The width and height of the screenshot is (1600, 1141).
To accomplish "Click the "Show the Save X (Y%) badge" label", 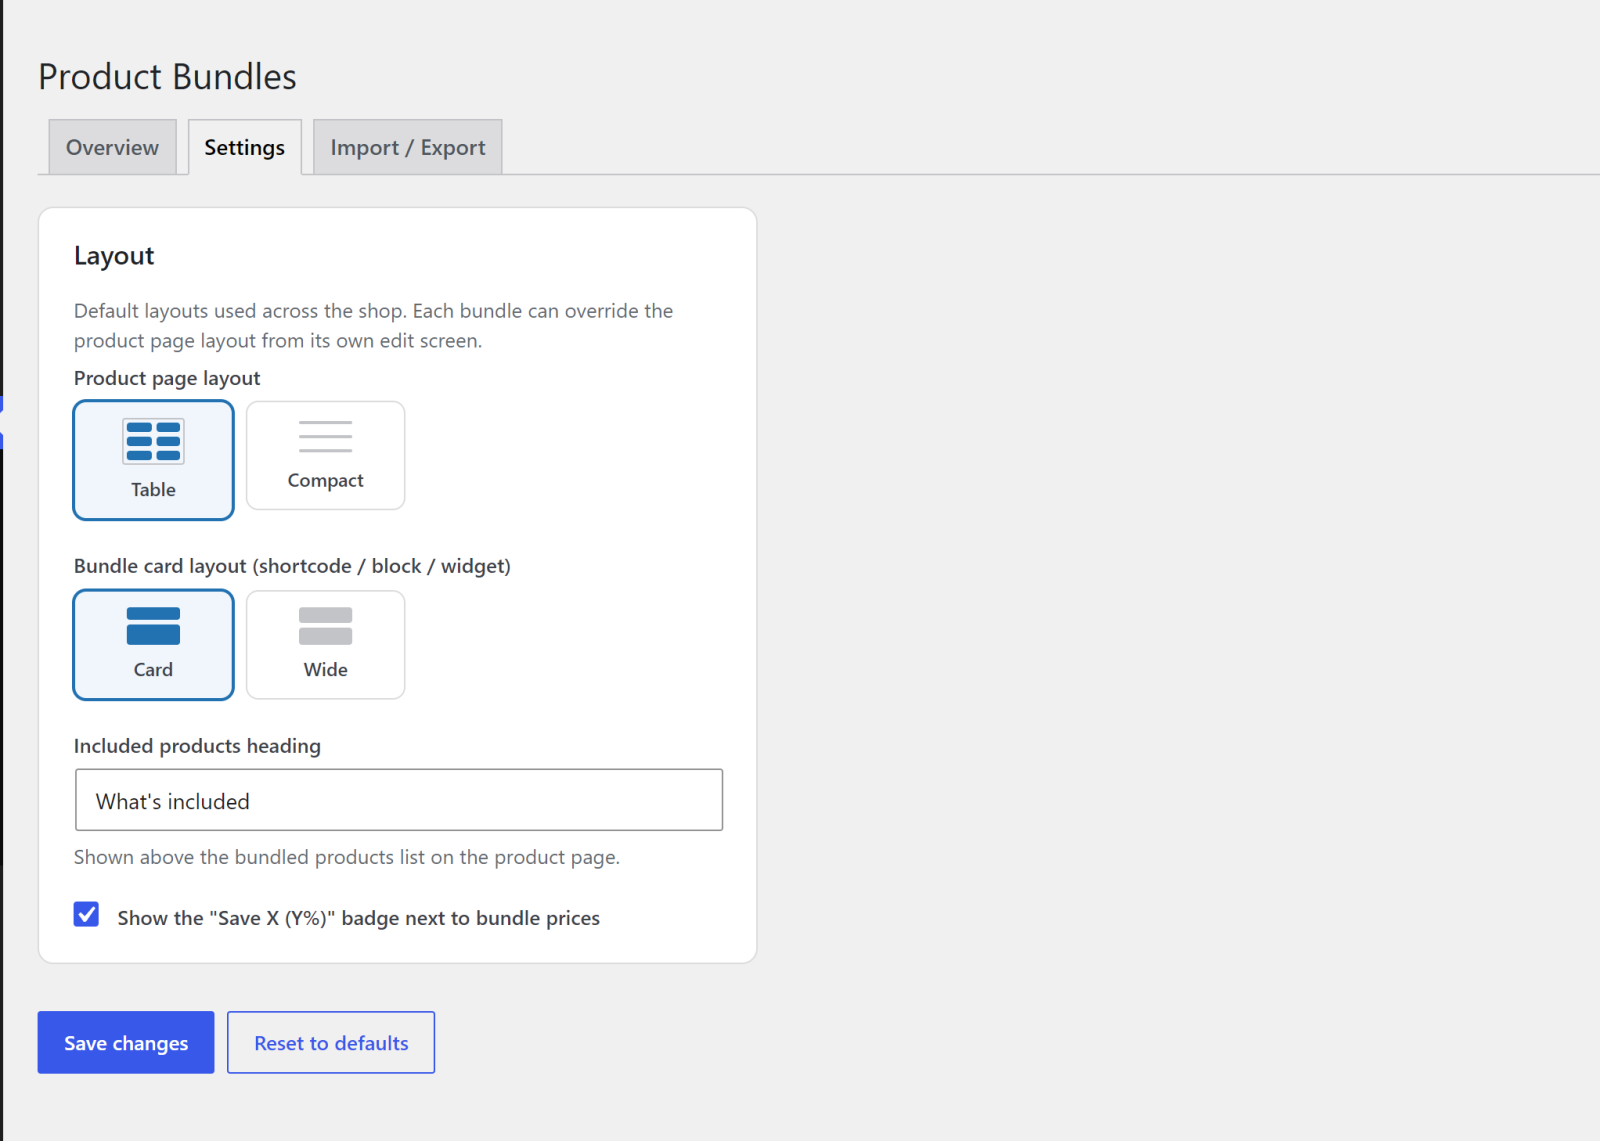I will pyautogui.click(x=358, y=918).
